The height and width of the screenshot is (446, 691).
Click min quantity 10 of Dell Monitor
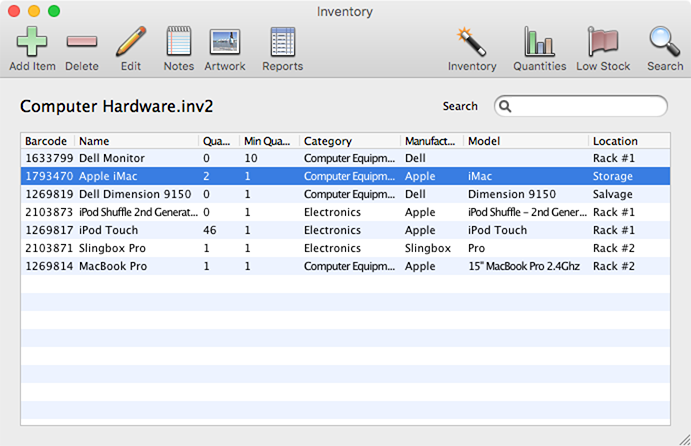pyautogui.click(x=251, y=158)
